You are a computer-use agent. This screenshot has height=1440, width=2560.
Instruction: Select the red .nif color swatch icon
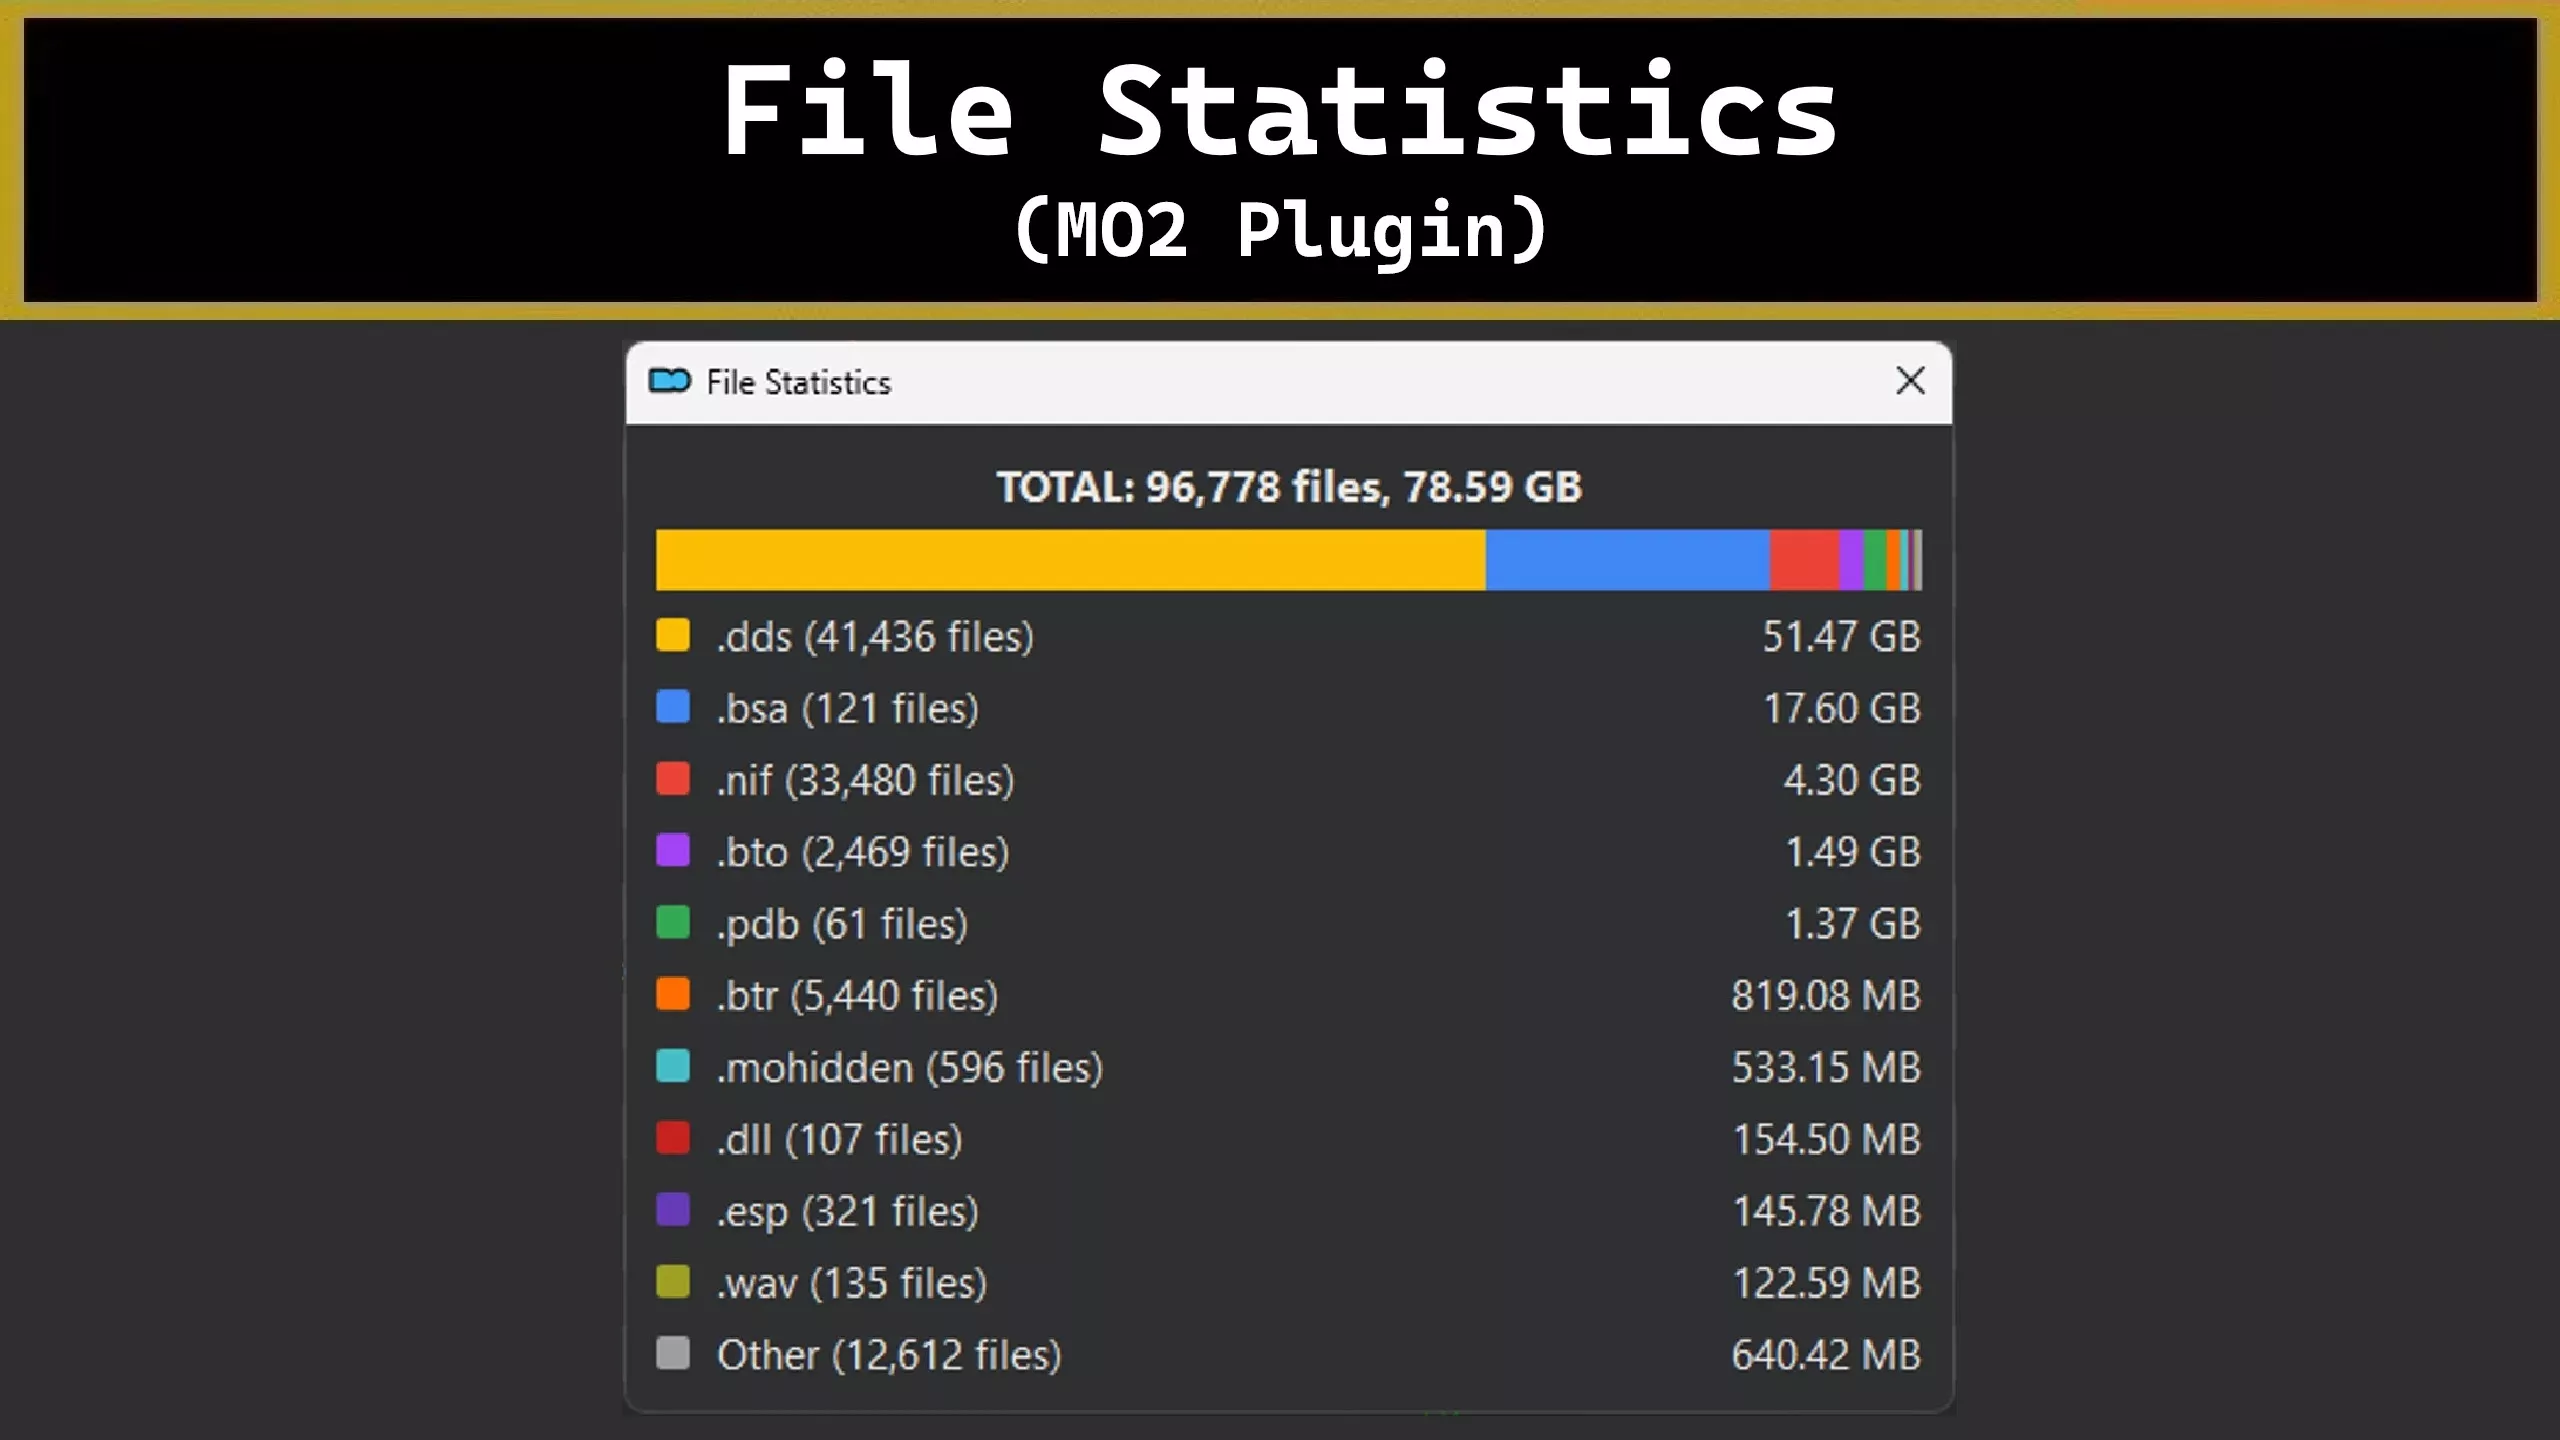[x=672, y=780]
